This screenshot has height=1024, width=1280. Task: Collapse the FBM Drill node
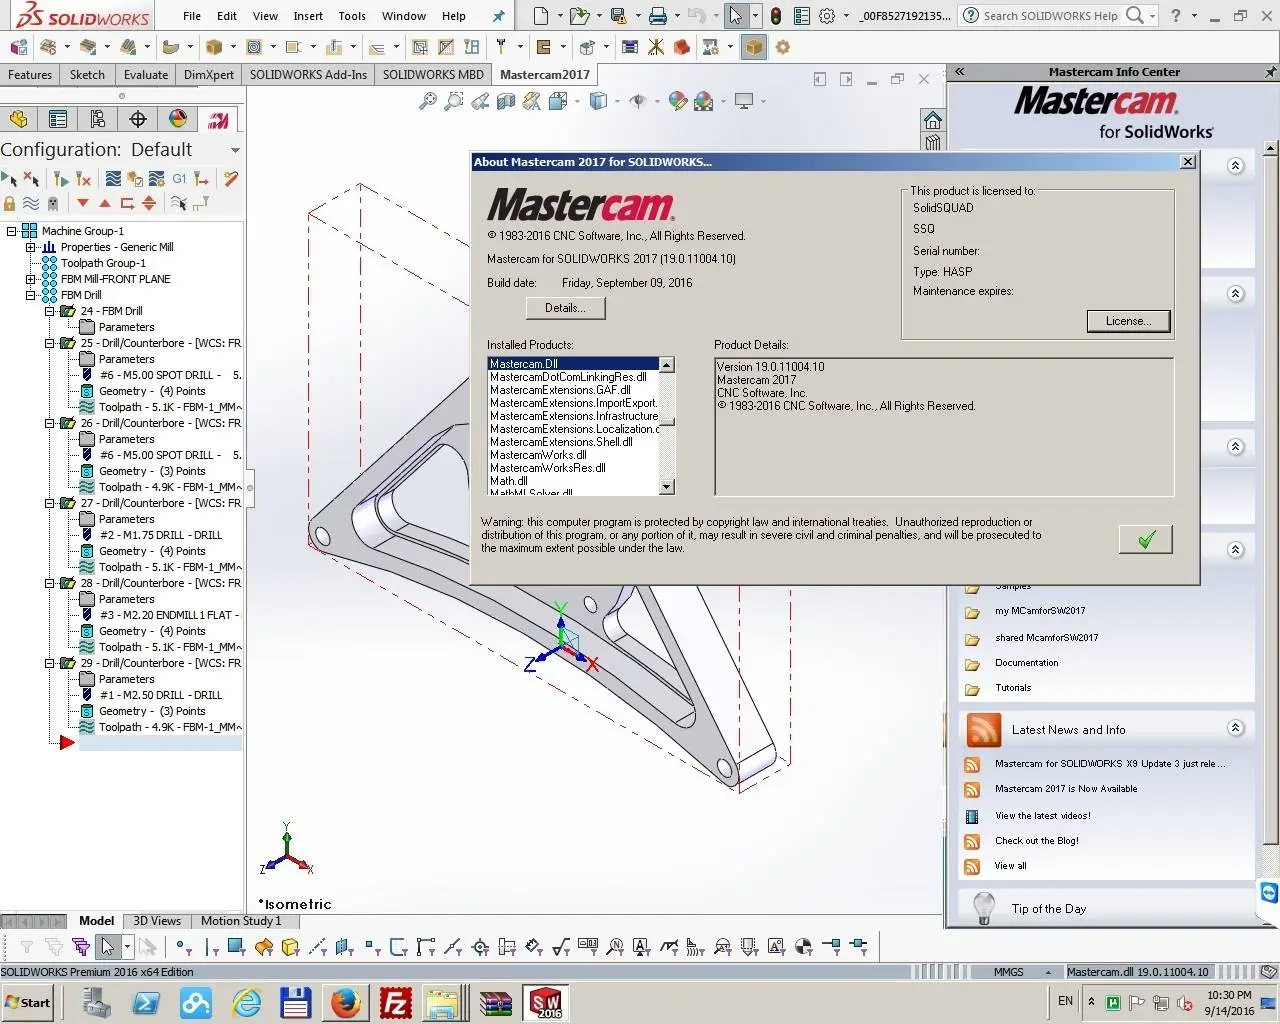[30, 295]
